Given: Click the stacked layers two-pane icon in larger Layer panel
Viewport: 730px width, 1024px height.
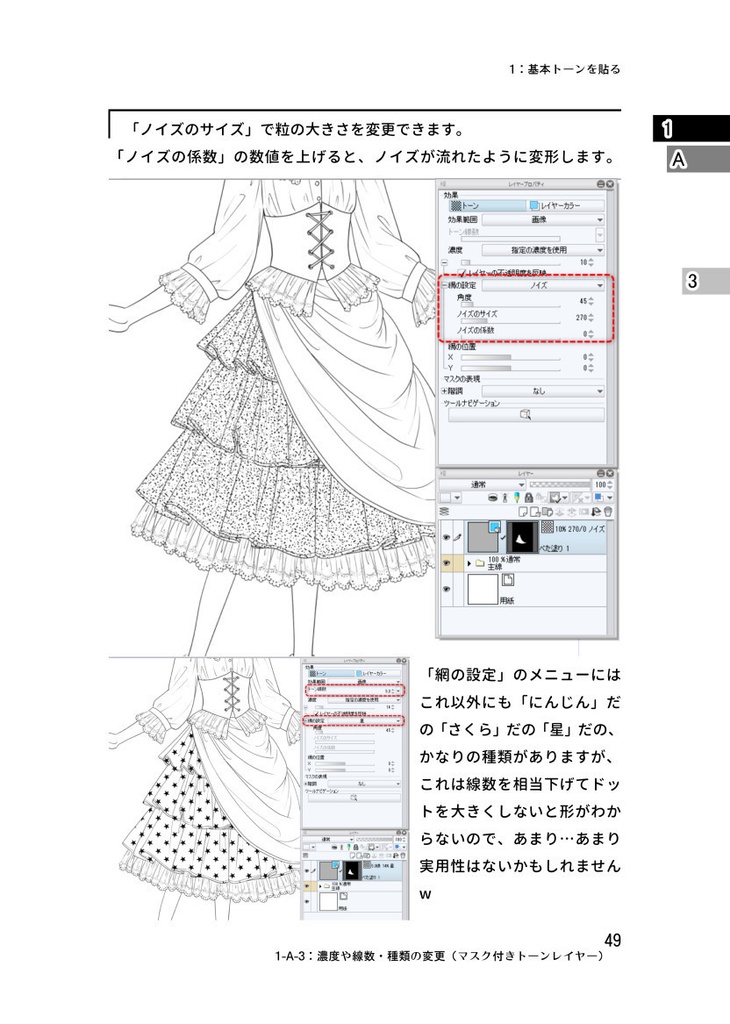Looking at the screenshot, I should (x=444, y=511).
